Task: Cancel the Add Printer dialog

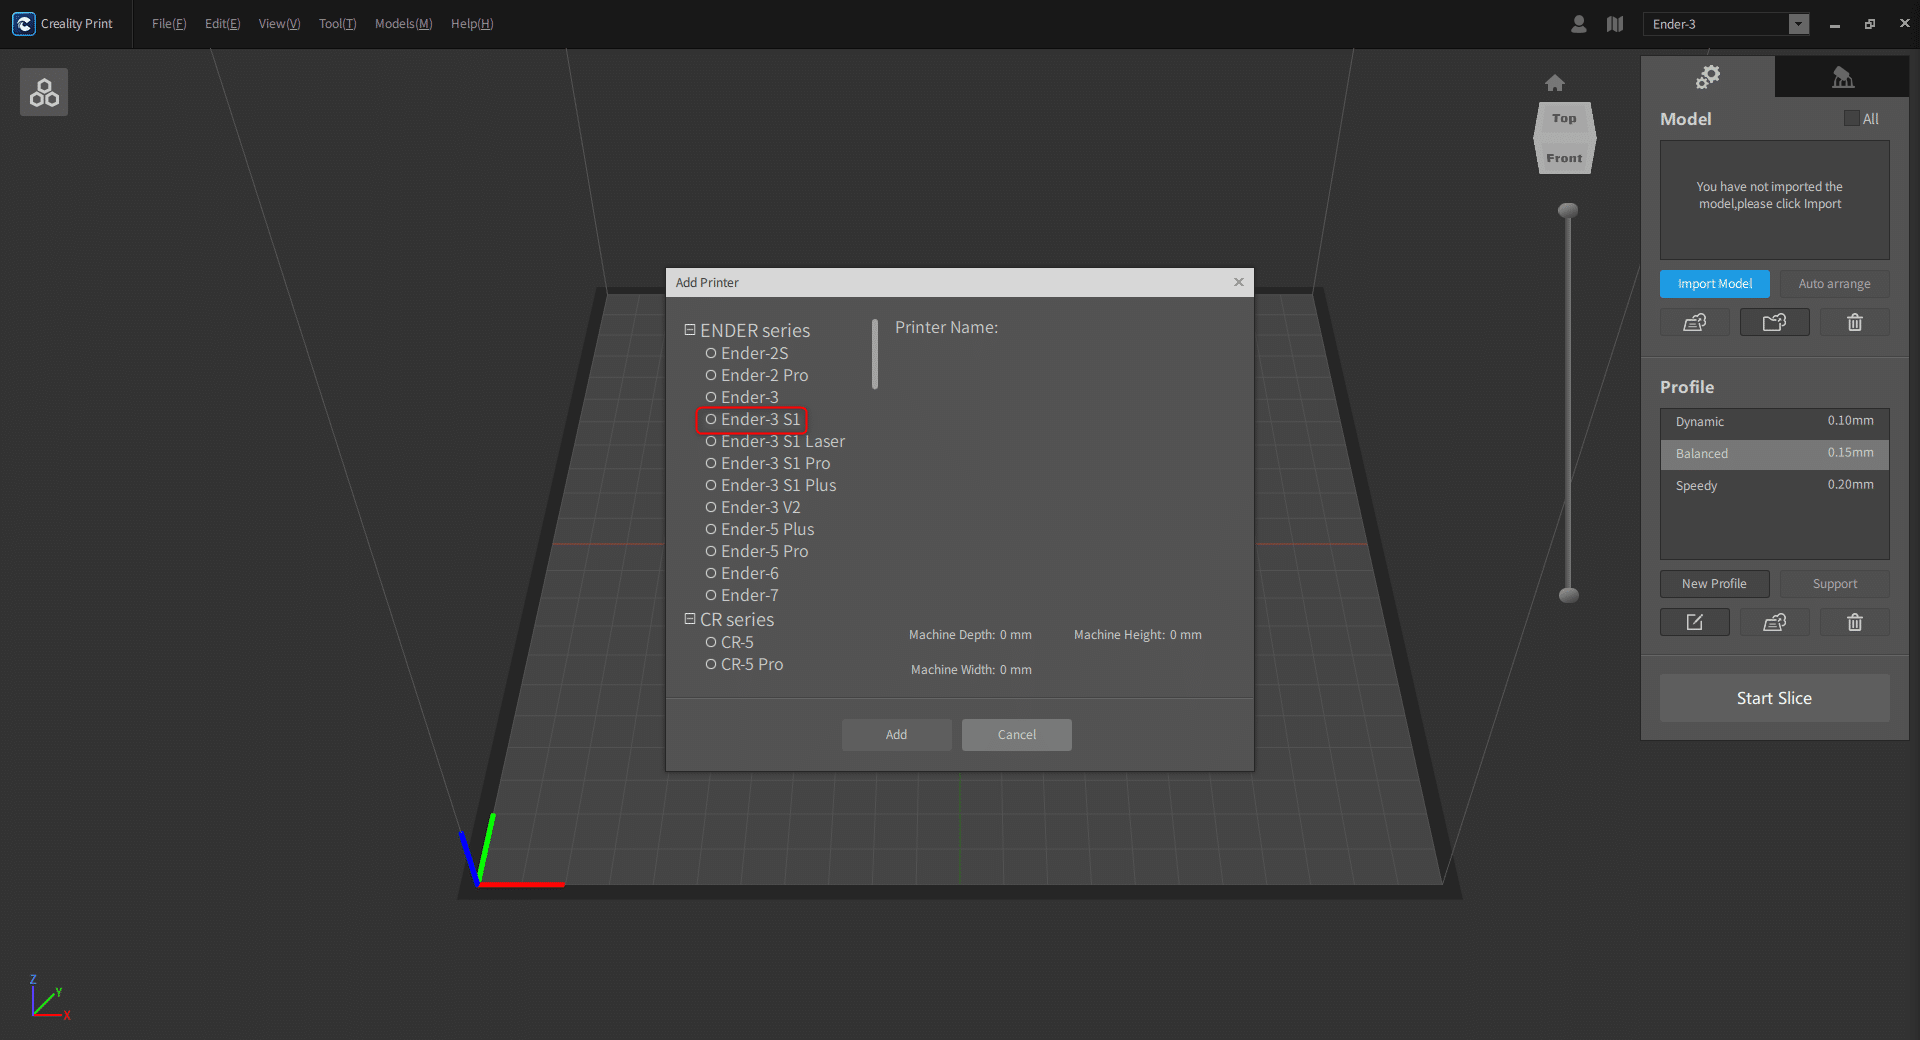Action: pyautogui.click(x=1017, y=735)
